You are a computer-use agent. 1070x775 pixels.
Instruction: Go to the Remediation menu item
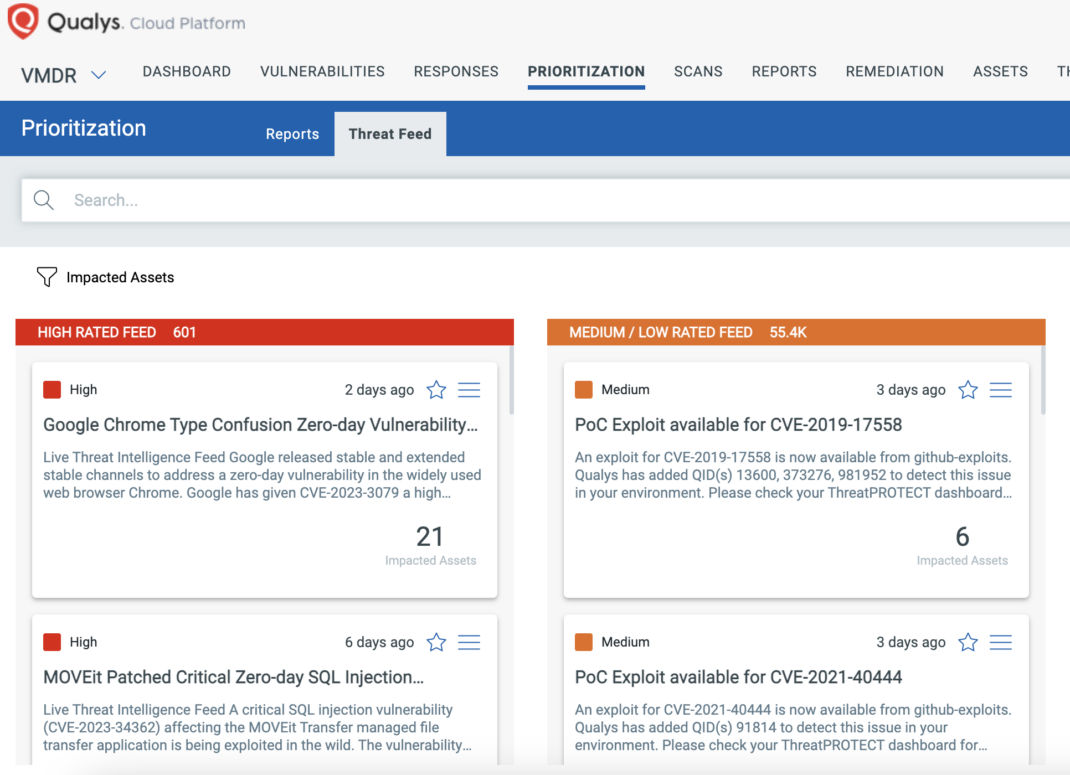pyautogui.click(x=894, y=71)
